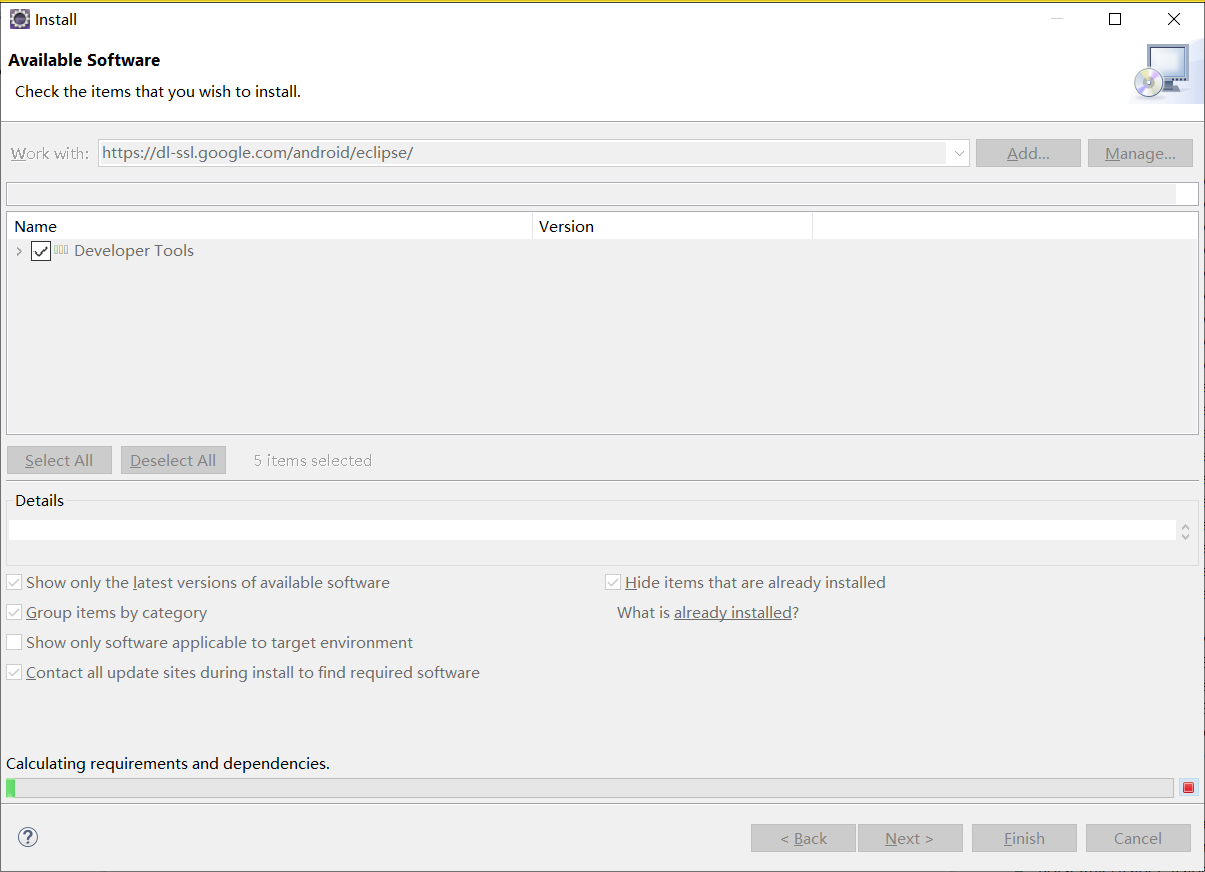Open the help question mark icon

tap(28, 837)
